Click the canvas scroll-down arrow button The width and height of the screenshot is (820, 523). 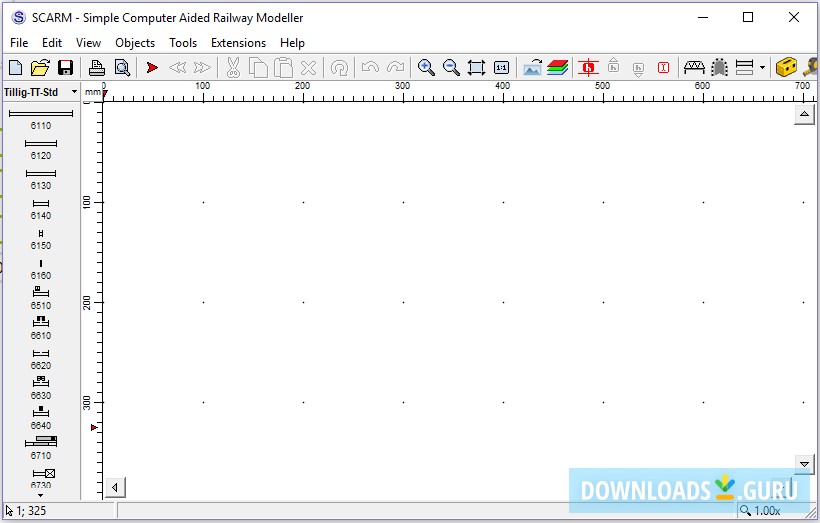click(804, 463)
